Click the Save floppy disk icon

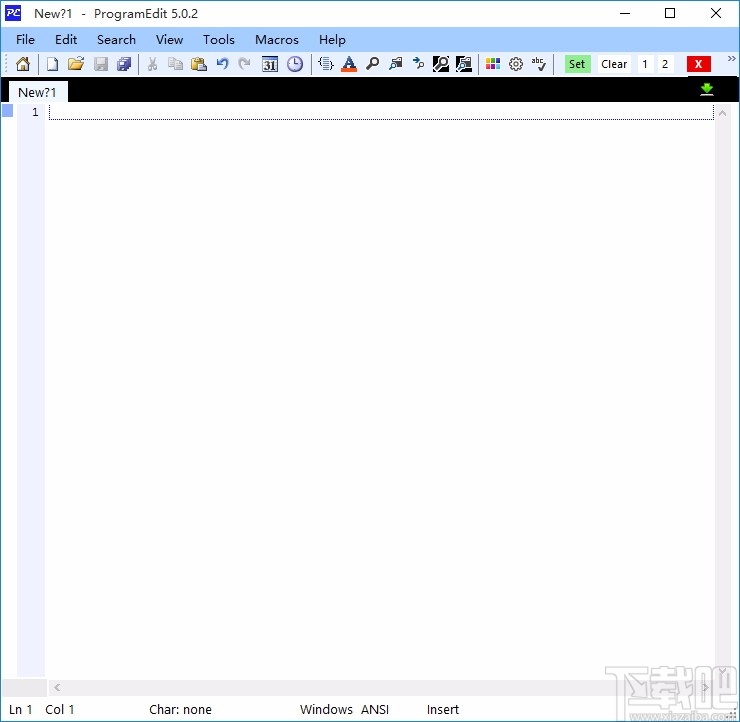point(101,64)
